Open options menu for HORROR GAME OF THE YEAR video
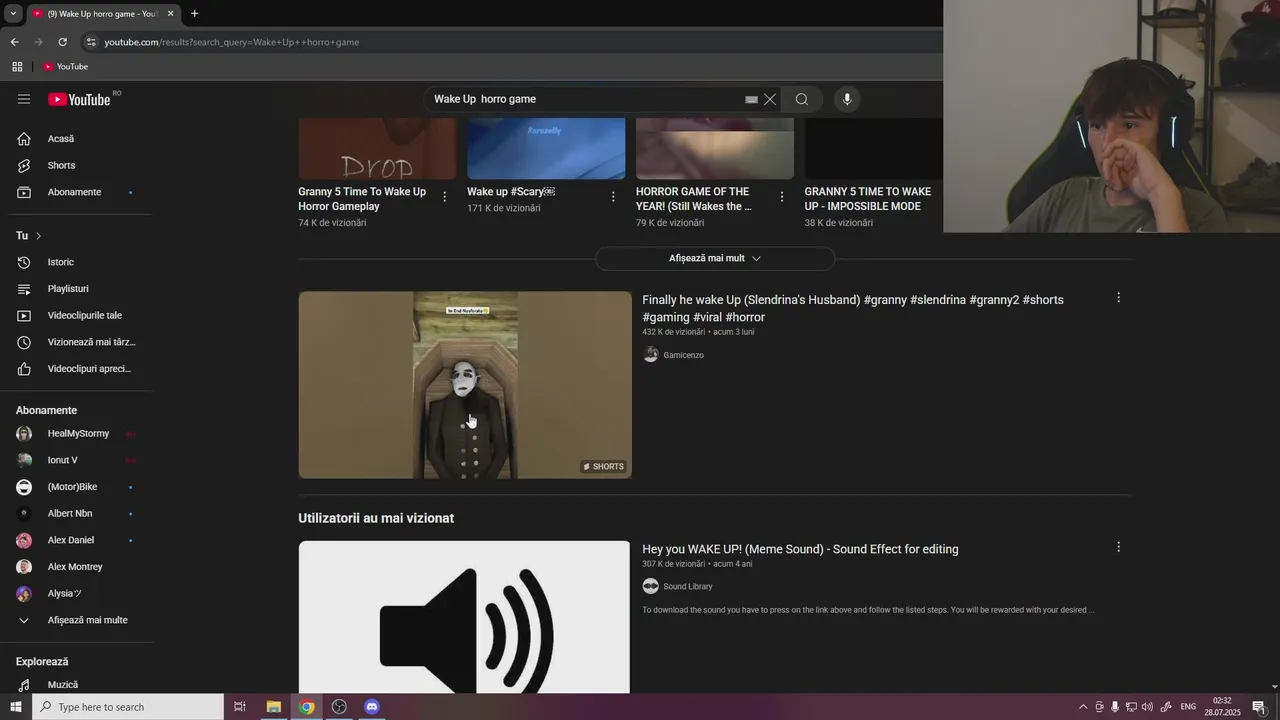Screen dimensions: 1280x720 (782, 197)
